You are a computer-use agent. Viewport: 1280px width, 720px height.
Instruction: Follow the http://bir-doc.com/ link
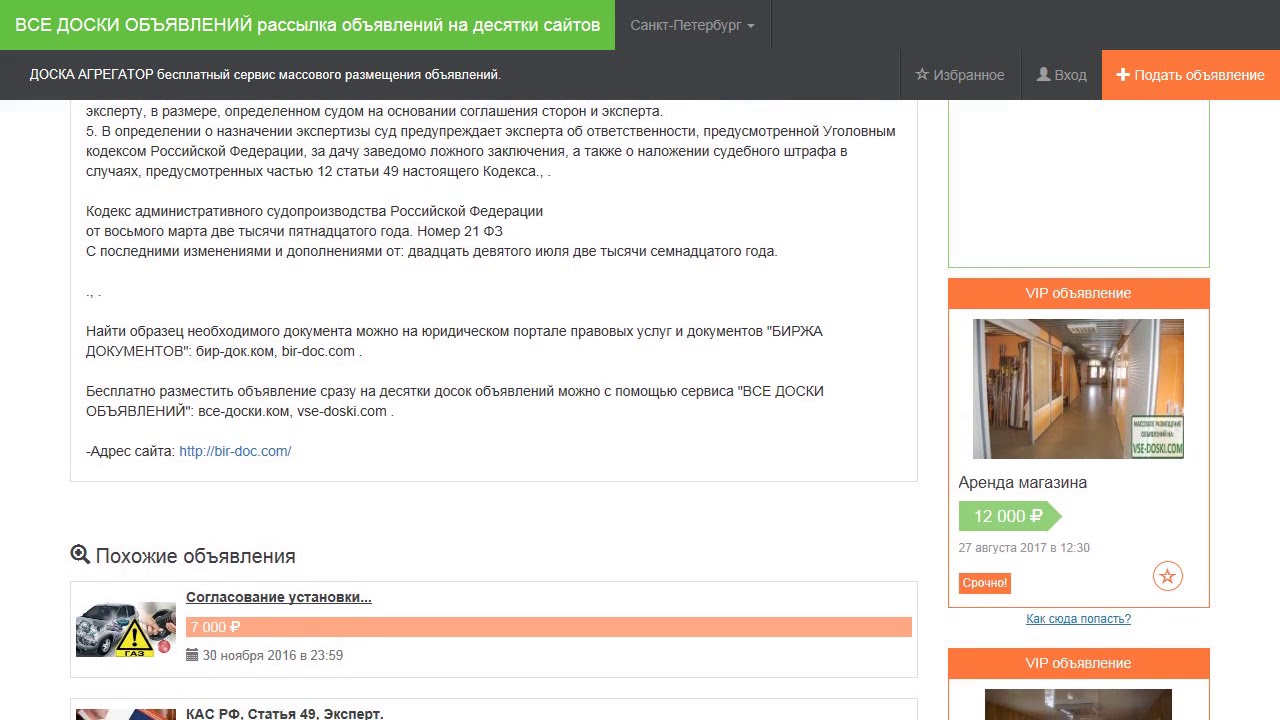[x=235, y=451]
